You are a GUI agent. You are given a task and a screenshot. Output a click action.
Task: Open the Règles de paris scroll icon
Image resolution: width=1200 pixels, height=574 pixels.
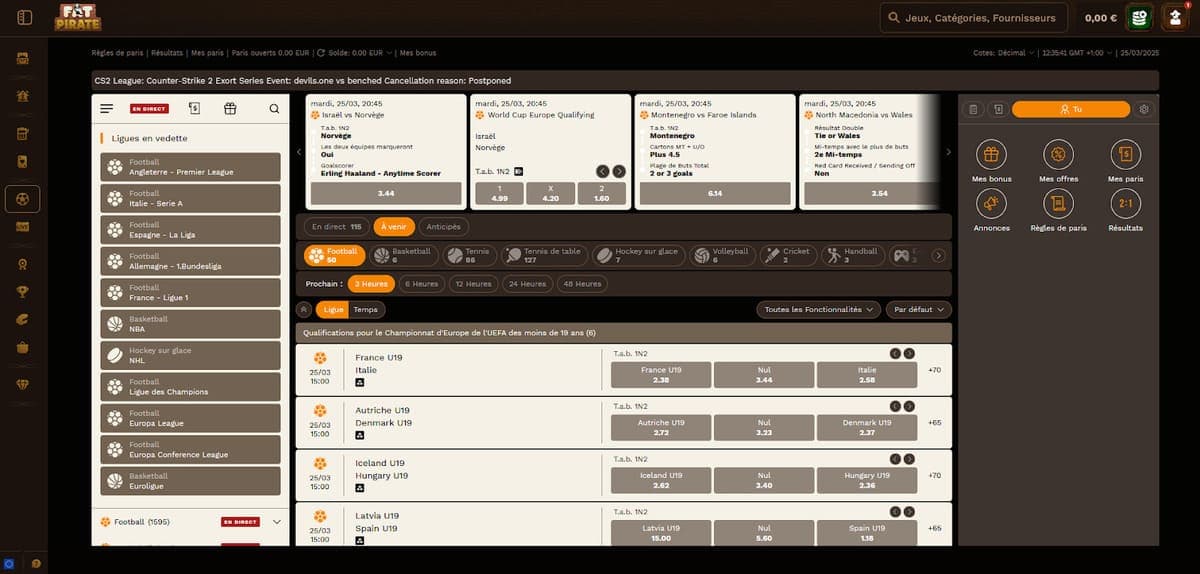coord(1058,203)
